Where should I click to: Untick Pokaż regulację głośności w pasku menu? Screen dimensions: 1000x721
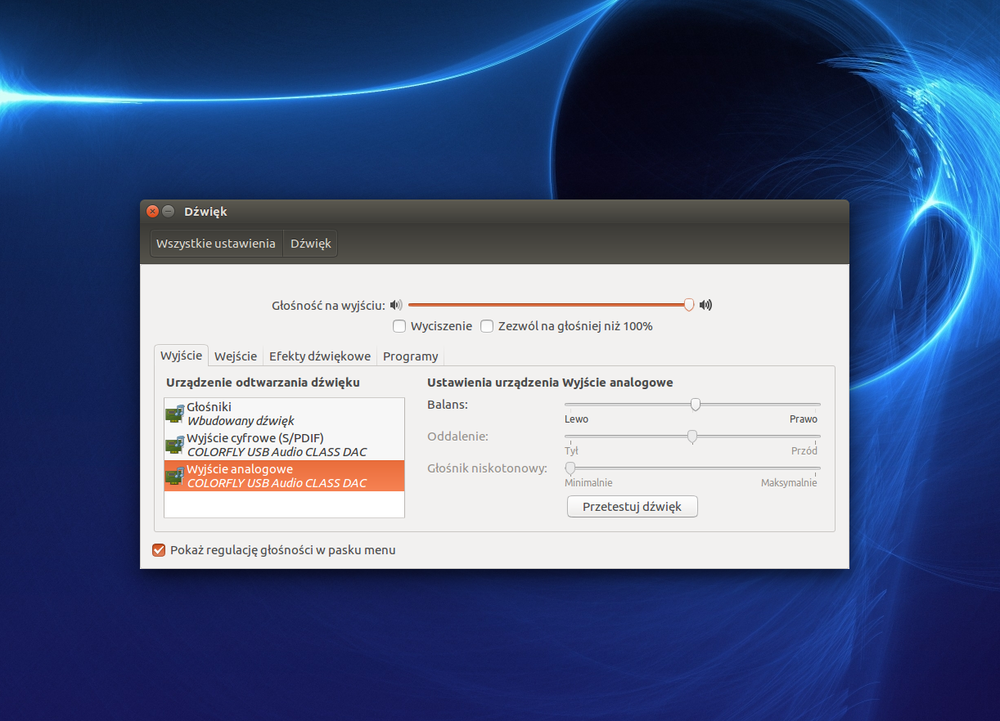[x=158, y=550]
